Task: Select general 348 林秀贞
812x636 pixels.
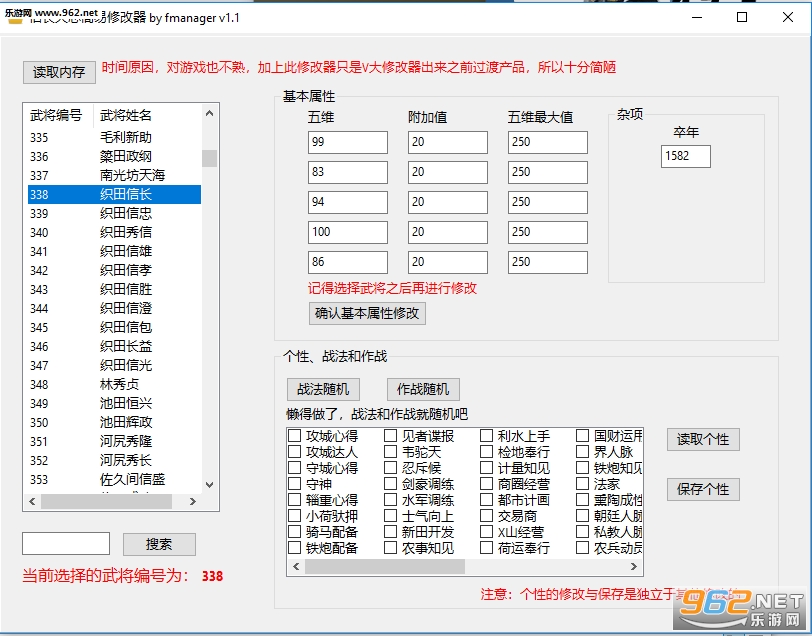Action: click(x=114, y=385)
